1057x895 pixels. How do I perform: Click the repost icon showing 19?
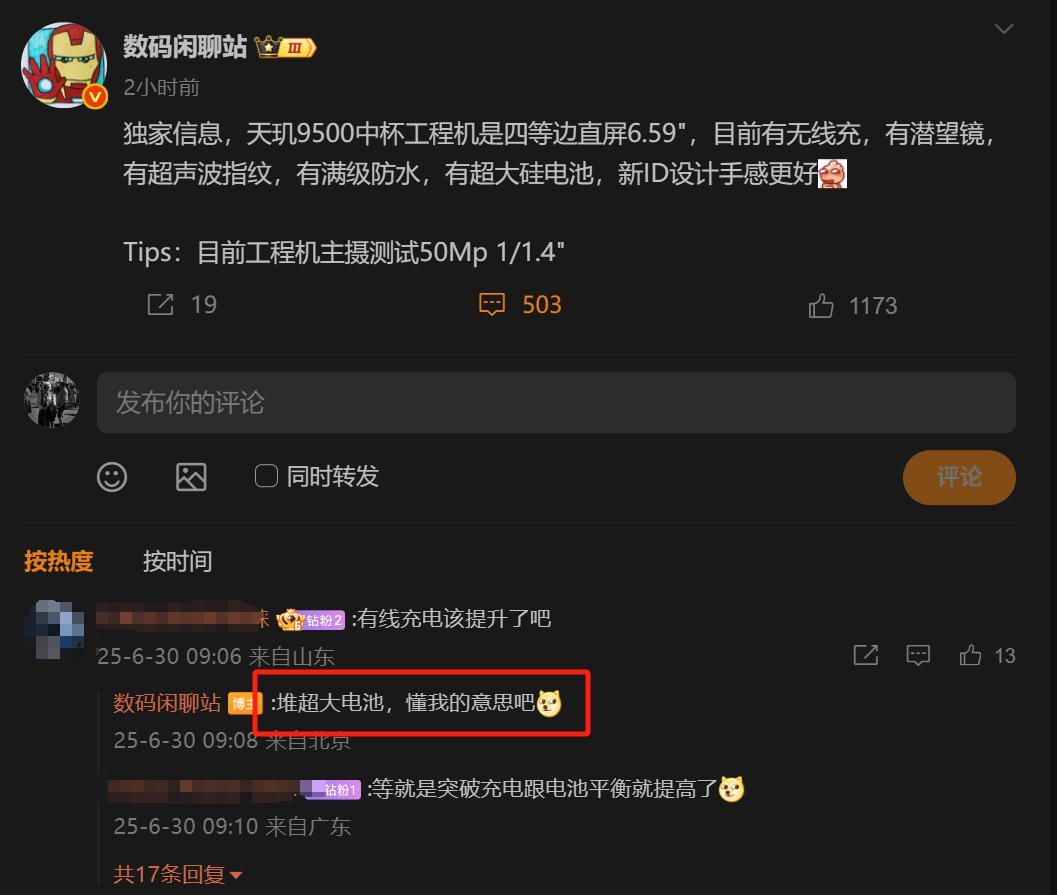point(160,305)
